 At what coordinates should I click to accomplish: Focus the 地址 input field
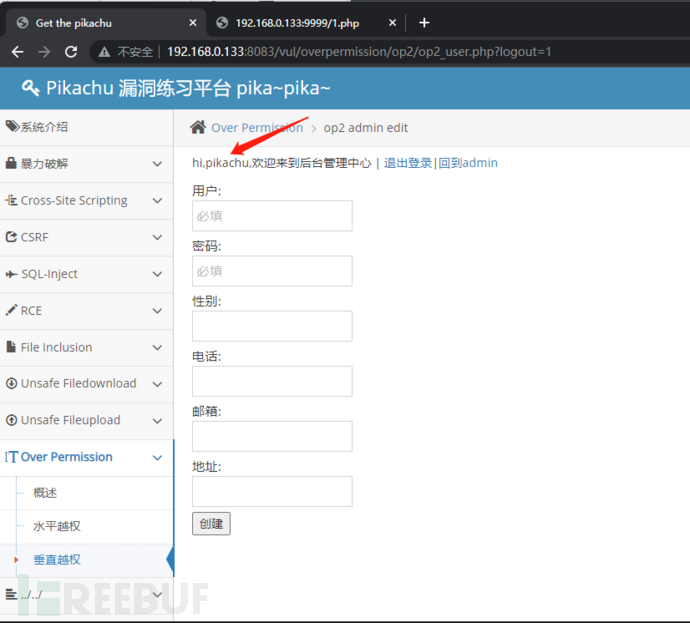(x=272, y=491)
